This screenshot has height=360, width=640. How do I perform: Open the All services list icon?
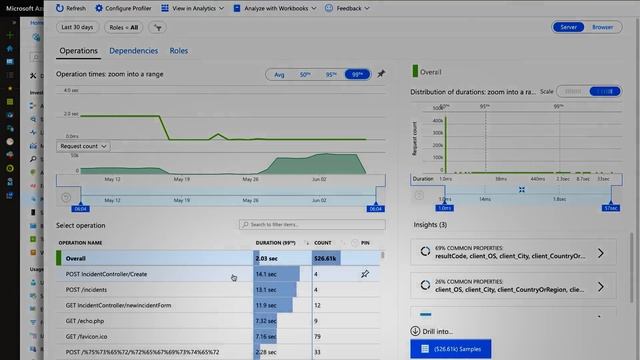click(10, 75)
